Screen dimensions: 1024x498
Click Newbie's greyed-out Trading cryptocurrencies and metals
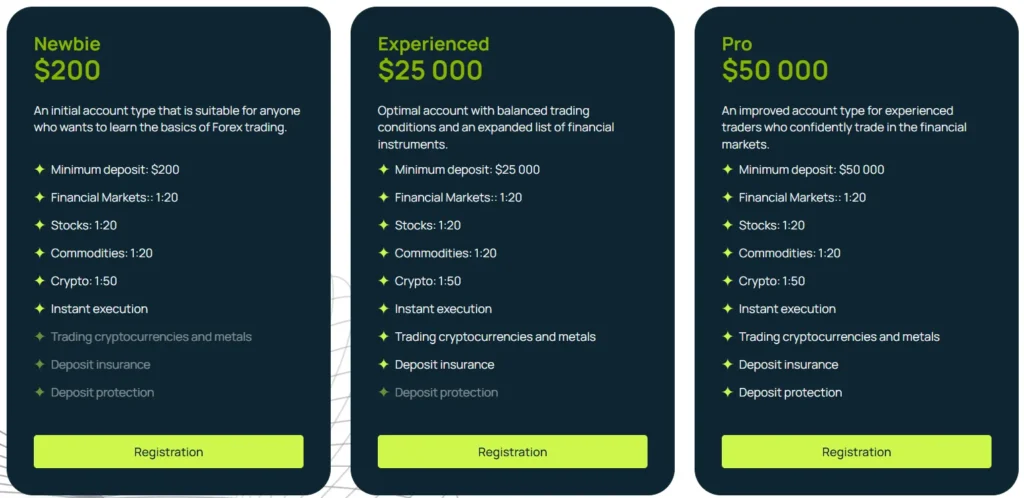point(151,337)
